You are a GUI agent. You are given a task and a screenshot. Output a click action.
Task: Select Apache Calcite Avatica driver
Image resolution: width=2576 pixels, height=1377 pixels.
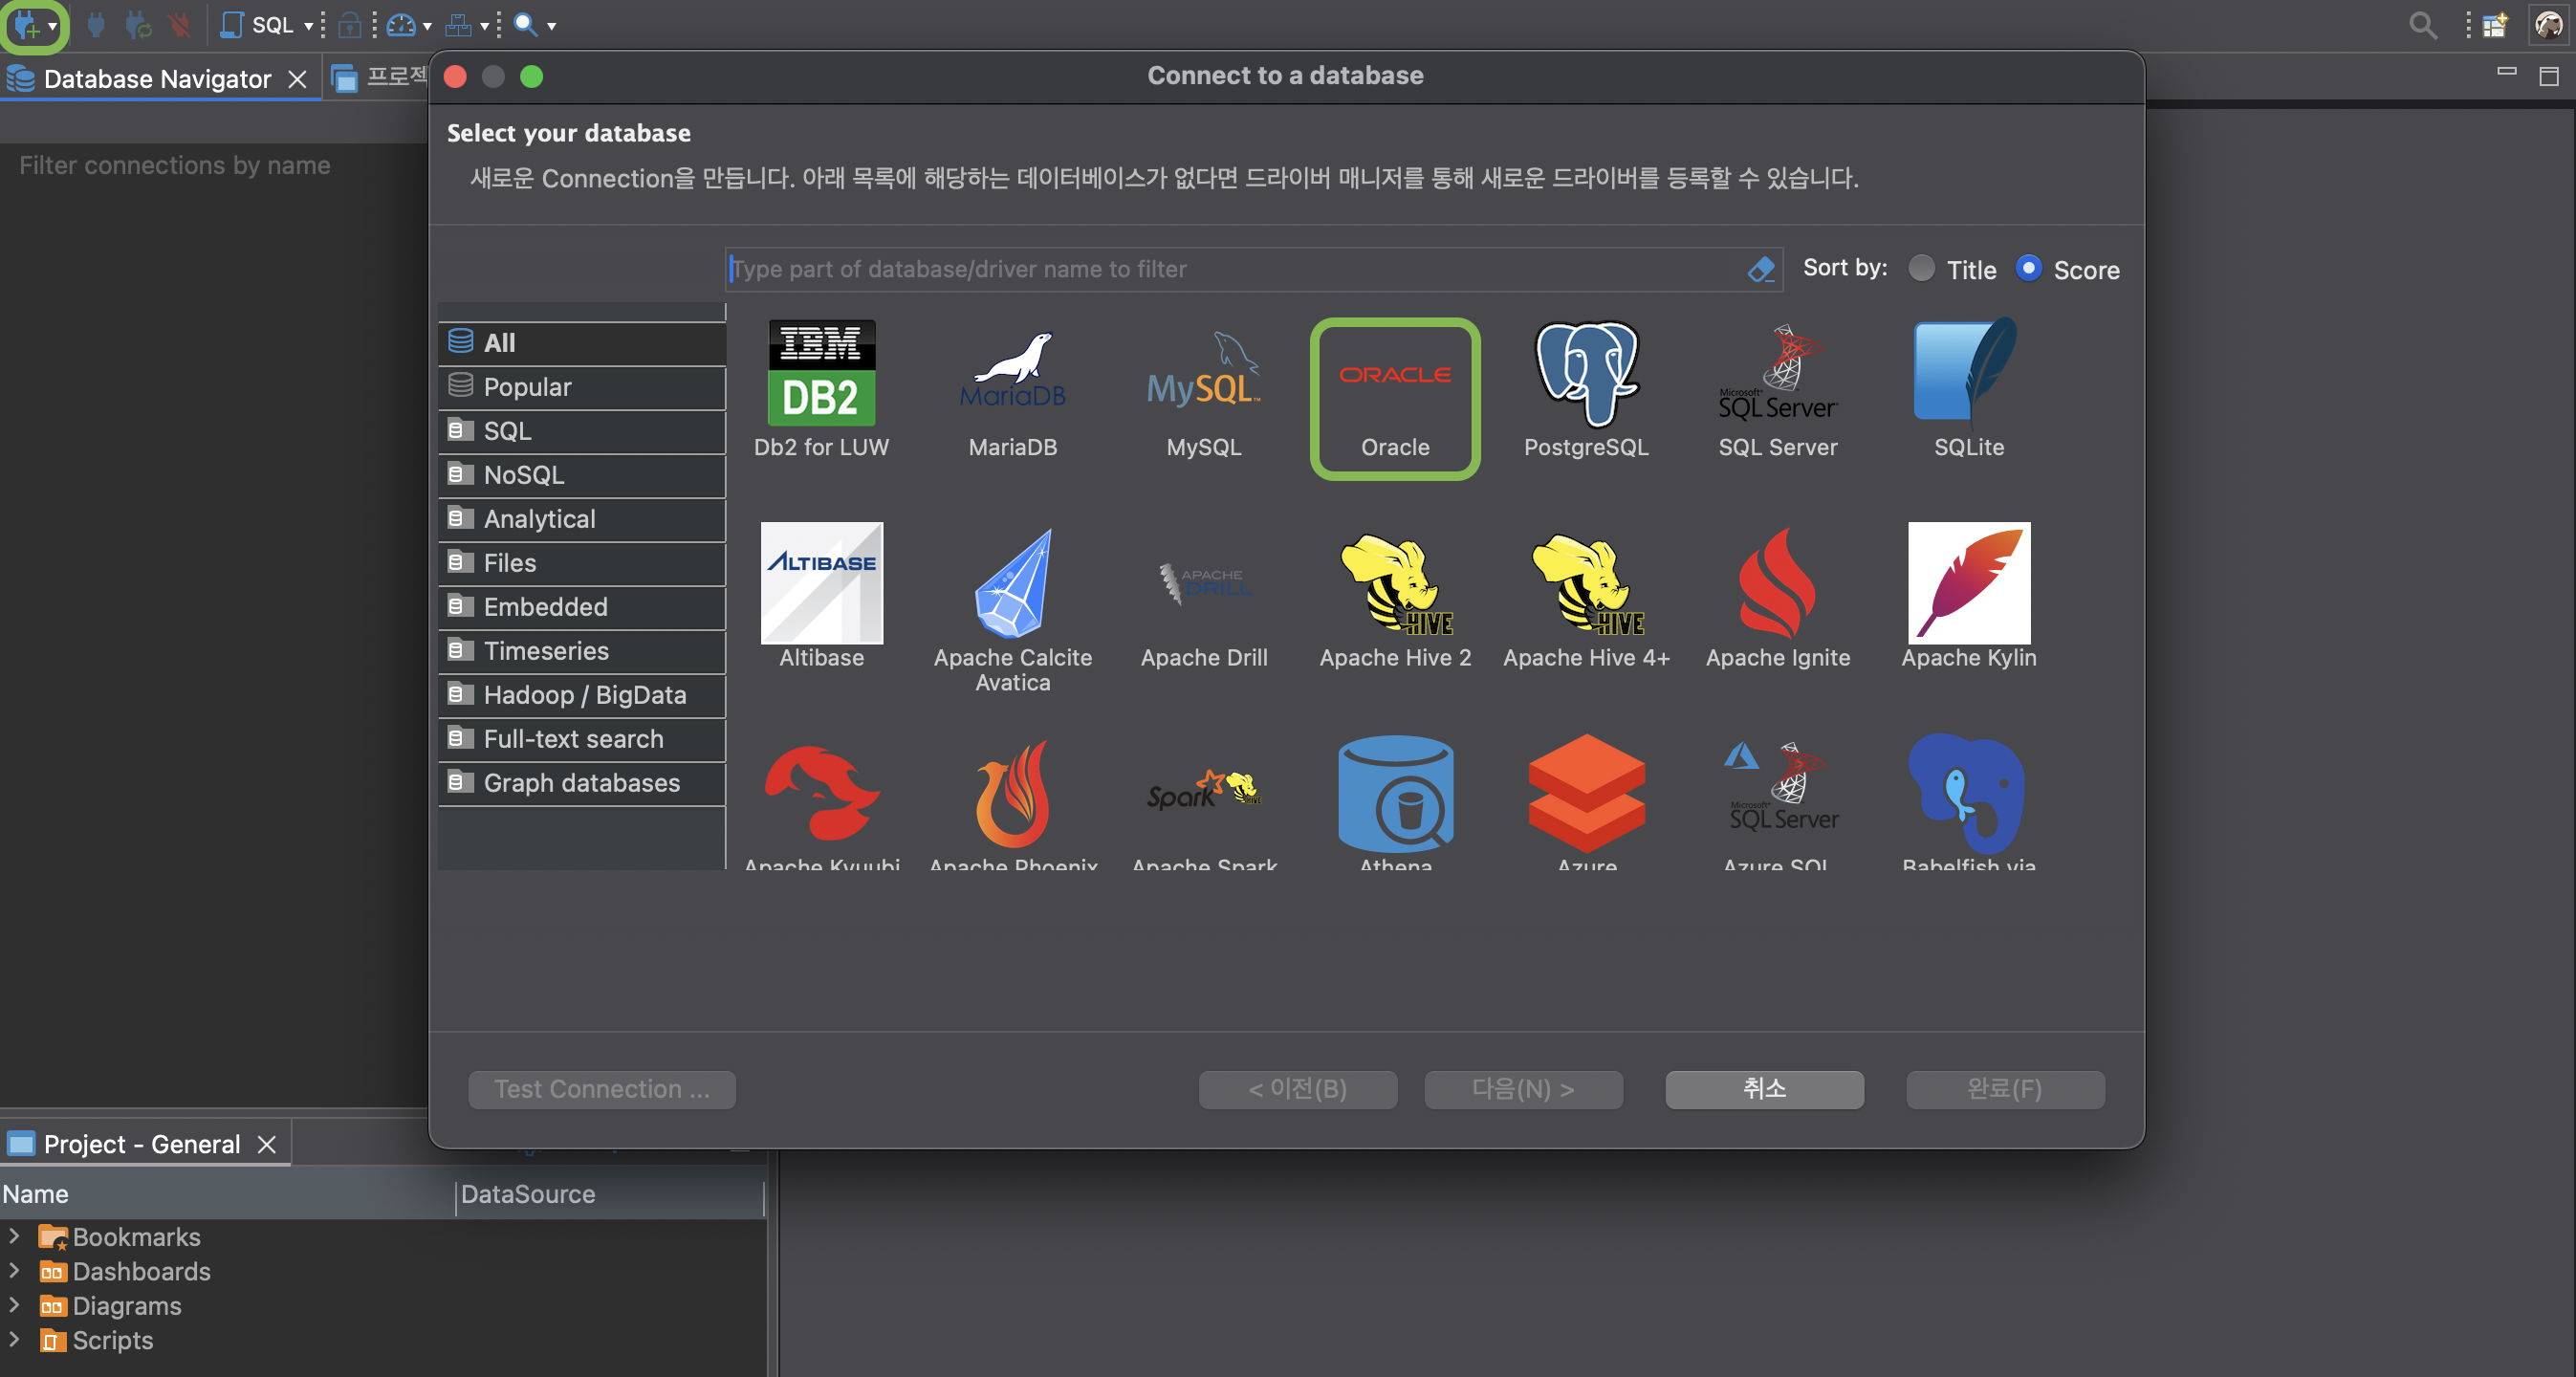[1012, 610]
